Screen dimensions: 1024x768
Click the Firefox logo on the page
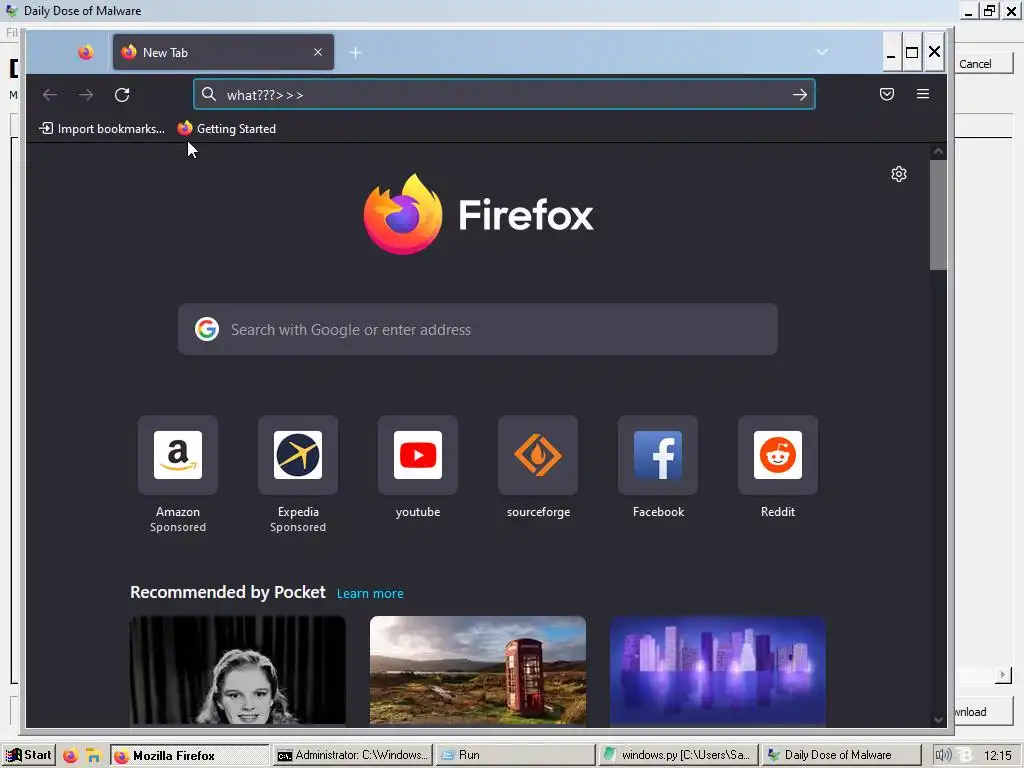click(x=478, y=214)
